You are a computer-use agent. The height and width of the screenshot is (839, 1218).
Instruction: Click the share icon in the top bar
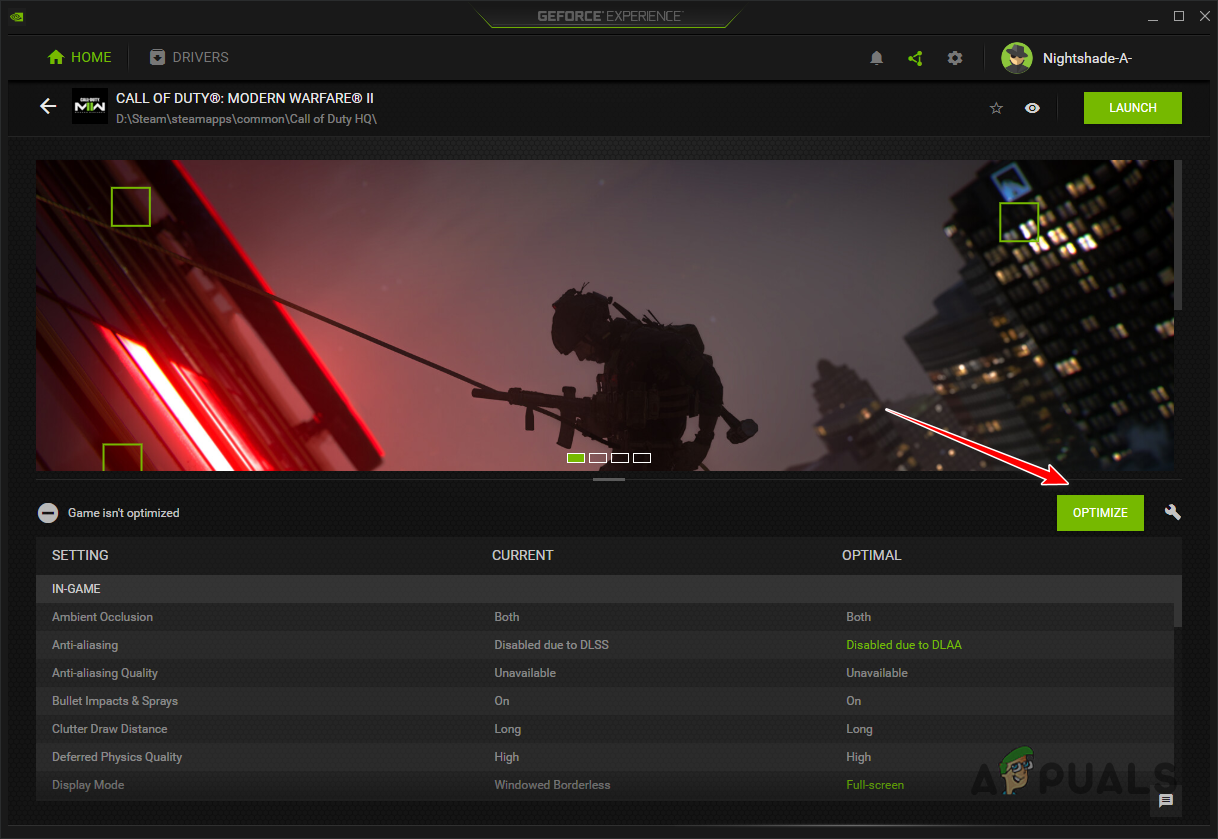tap(915, 58)
